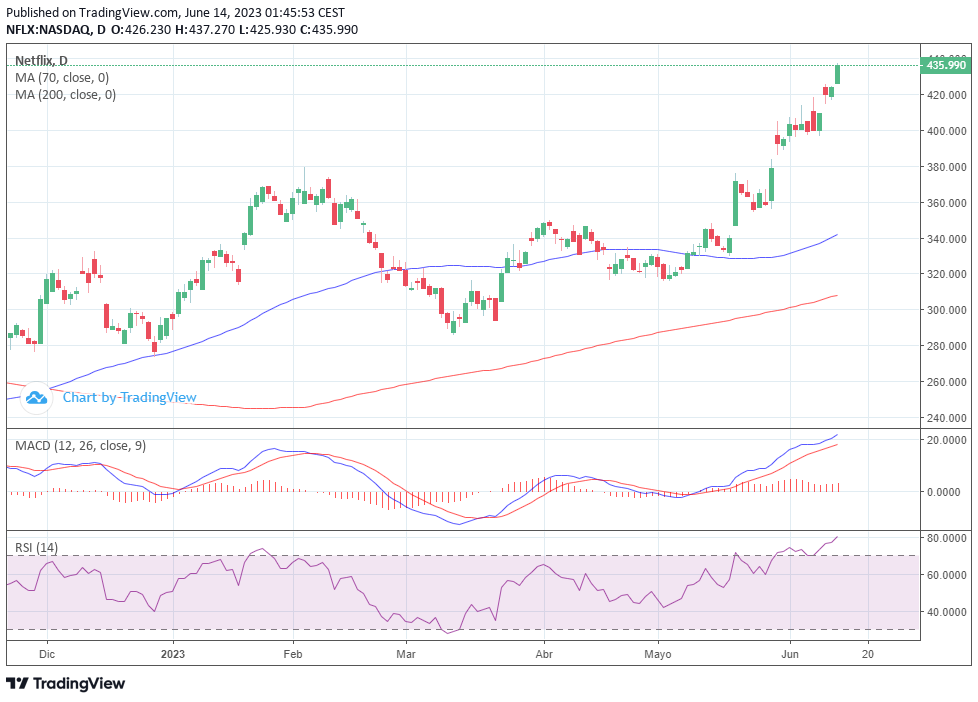Viewport: 978px width, 702px height.
Task: Click the '20' date axis label
Action: (x=868, y=654)
